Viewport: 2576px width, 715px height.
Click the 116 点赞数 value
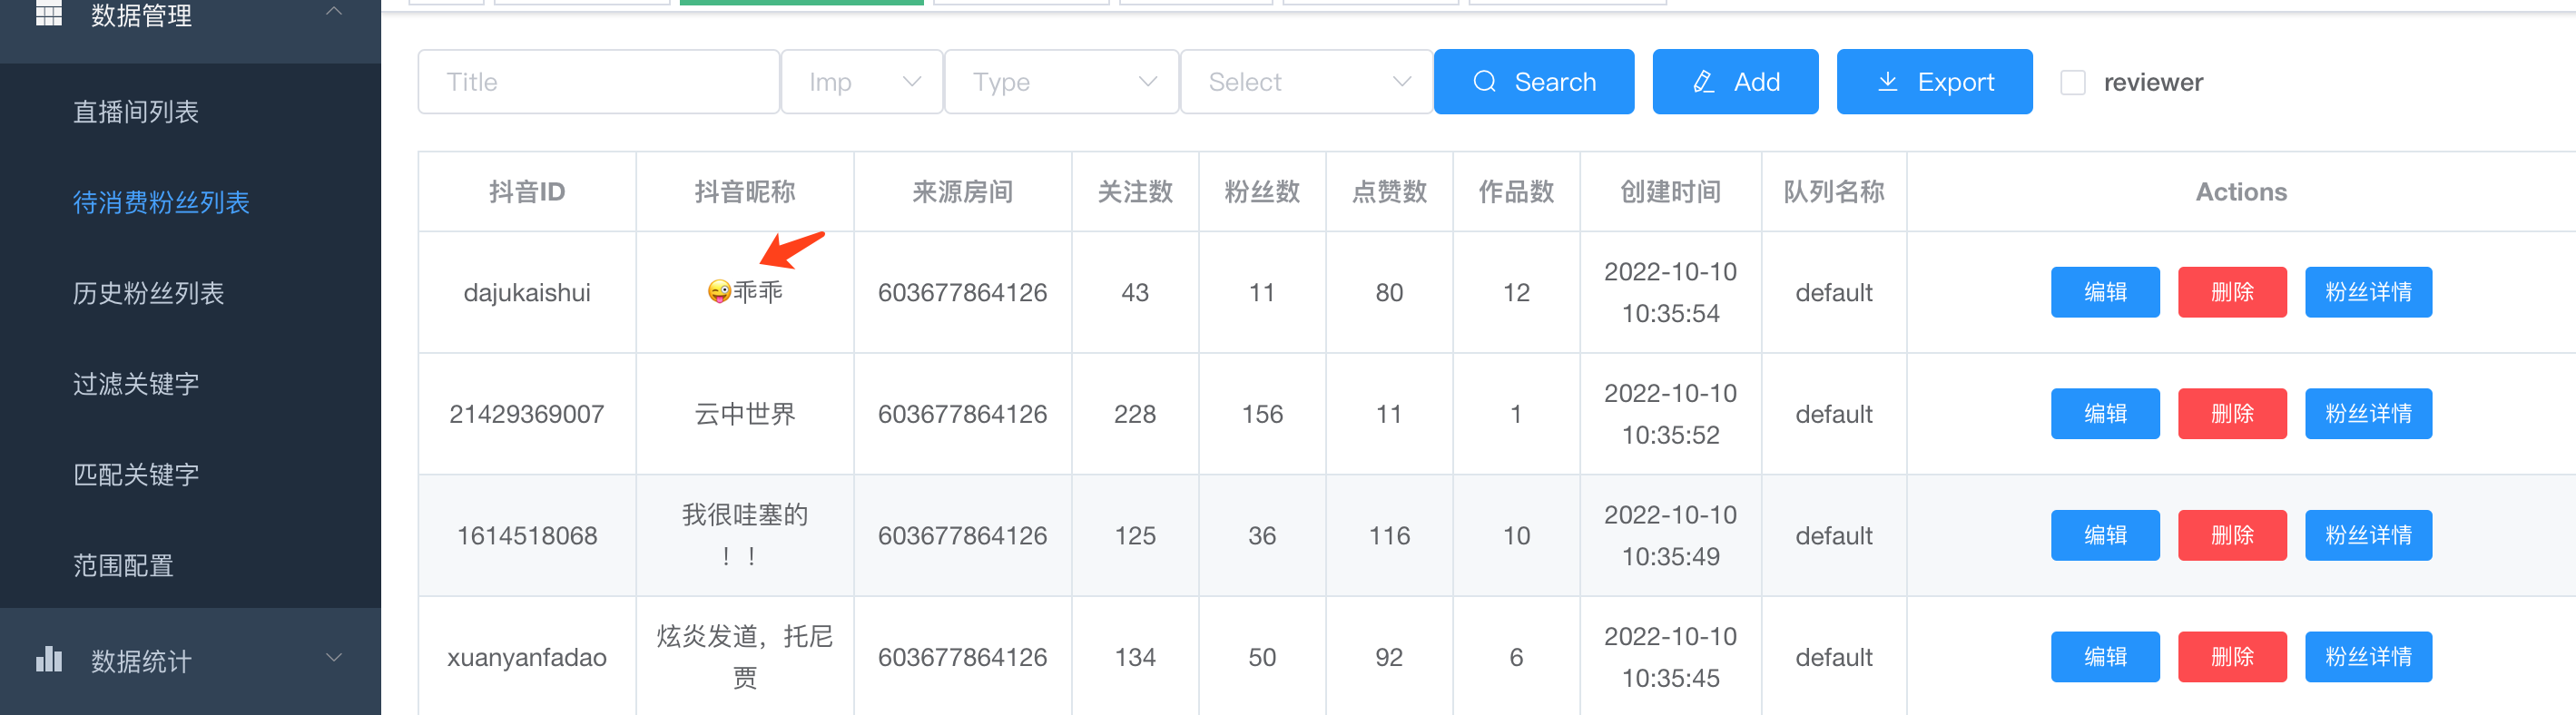pyautogui.click(x=1389, y=536)
